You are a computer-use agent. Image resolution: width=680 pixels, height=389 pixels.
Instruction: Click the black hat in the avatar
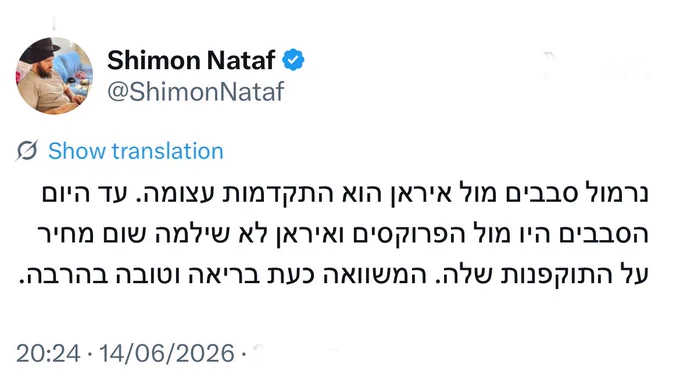point(39,50)
